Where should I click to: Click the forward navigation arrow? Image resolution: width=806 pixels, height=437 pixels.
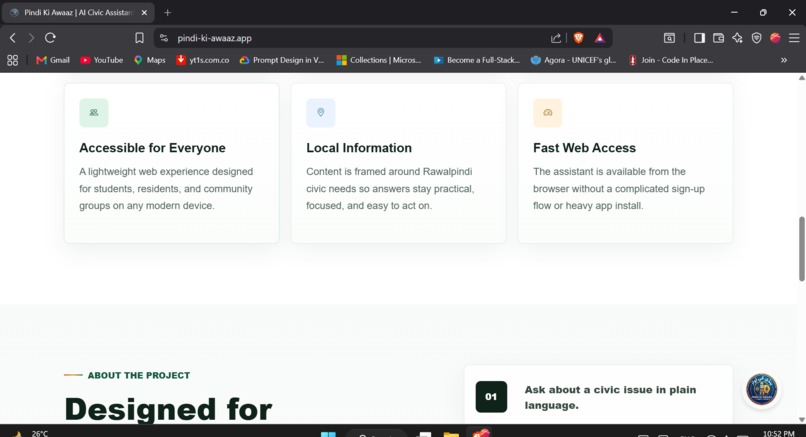coord(31,38)
